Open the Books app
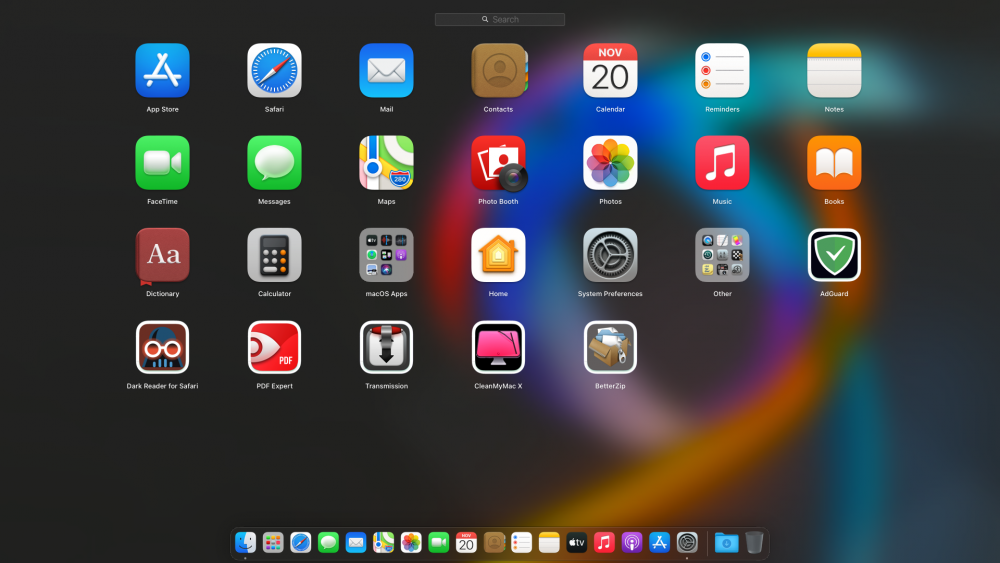The height and width of the screenshot is (563, 1000). point(834,163)
